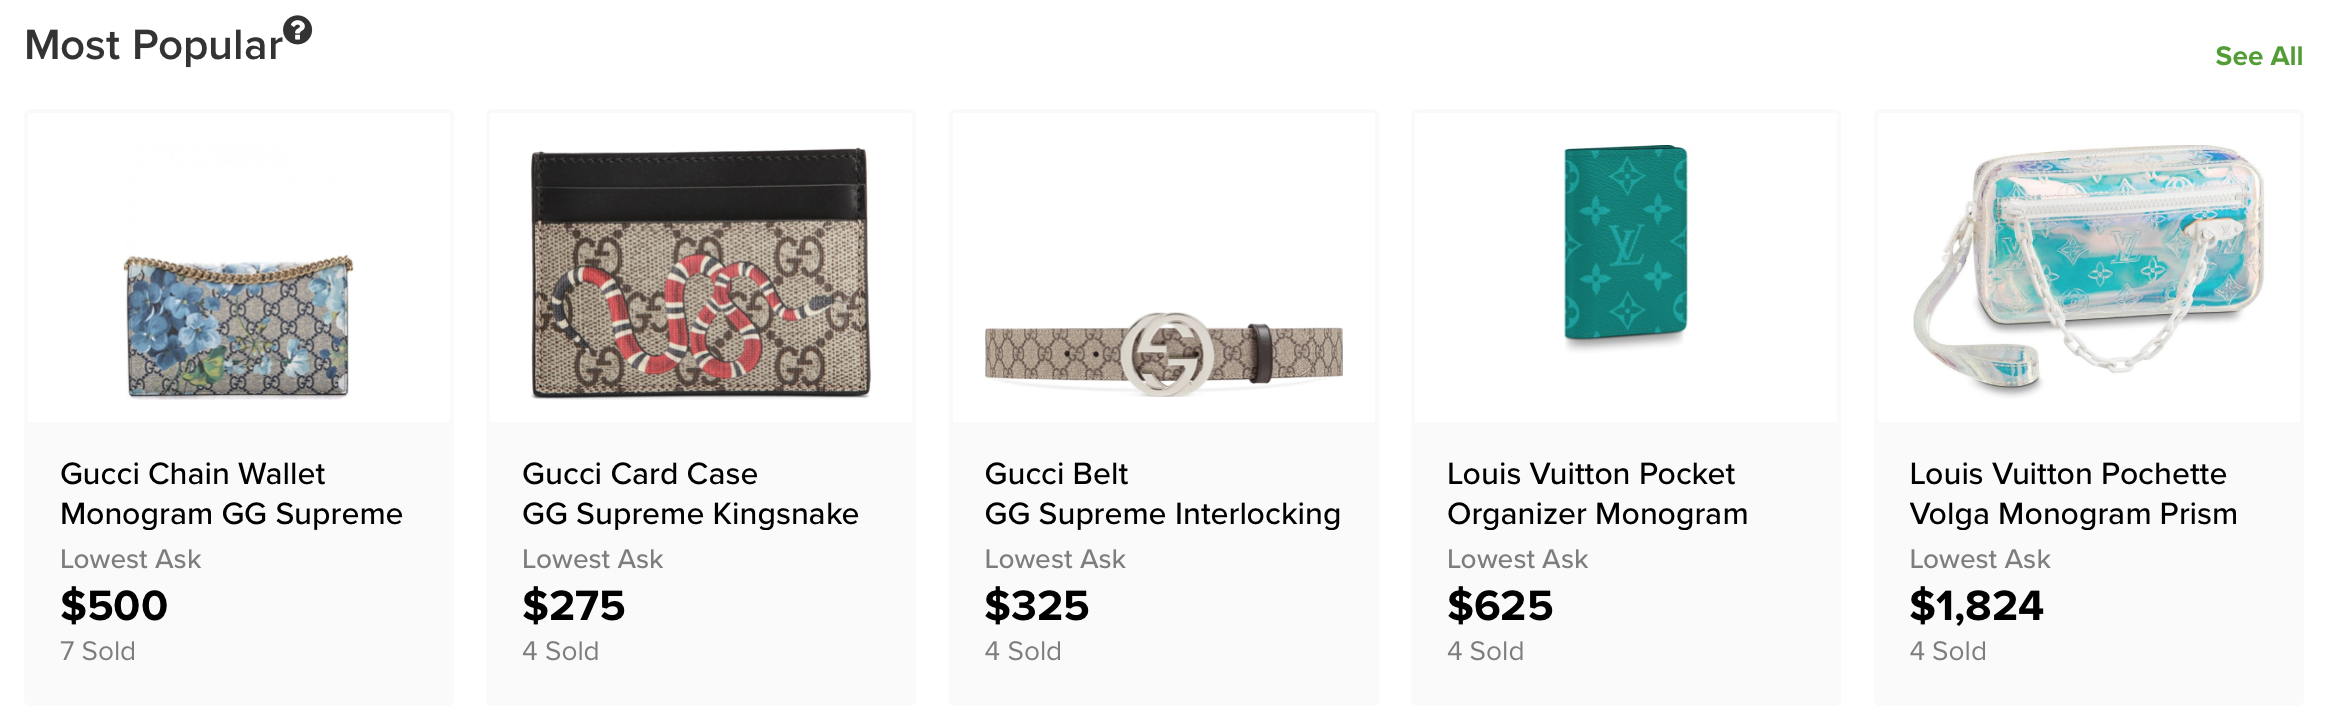
Task: Click the 7 Sold label
Action: pyautogui.click(x=98, y=651)
